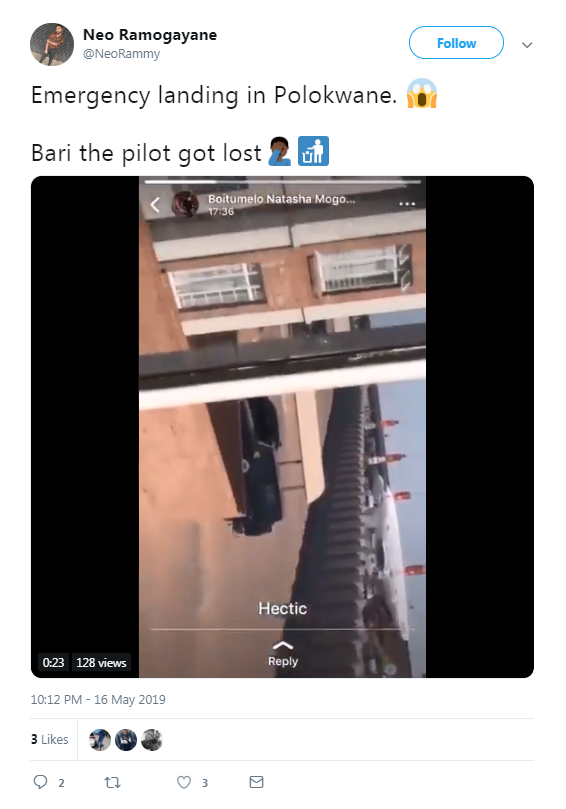Like the tweet with heart icon
Image resolution: width=566 pixels, height=809 pixels.
[184, 782]
